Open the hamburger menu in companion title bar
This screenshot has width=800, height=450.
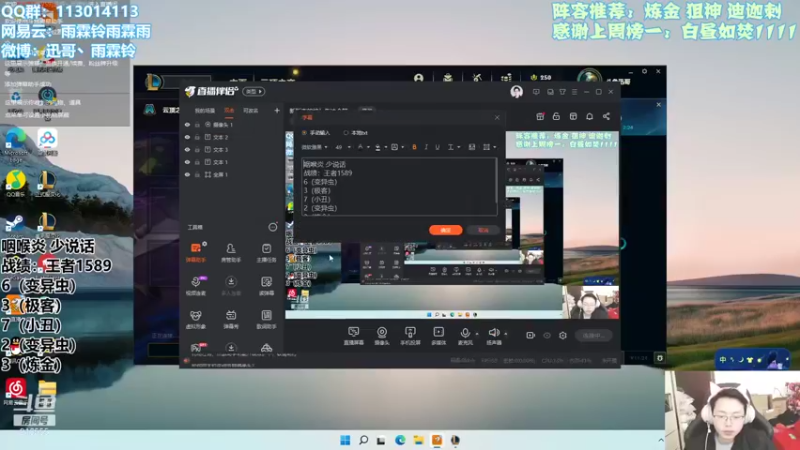coord(574,92)
